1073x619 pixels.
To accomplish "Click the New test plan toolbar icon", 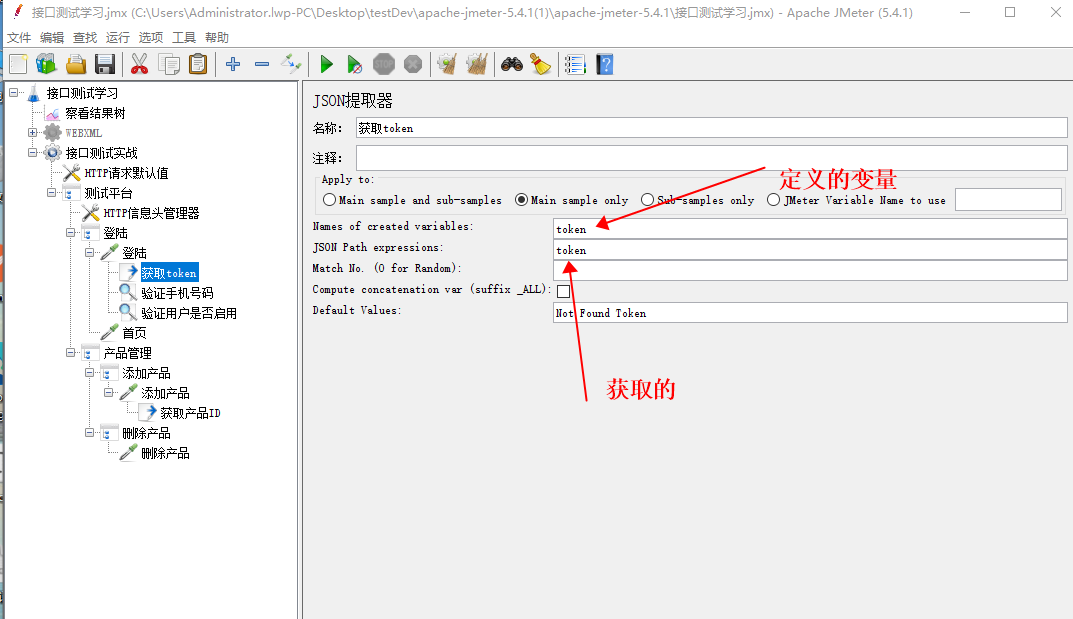I will pyautogui.click(x=18, y=64).
